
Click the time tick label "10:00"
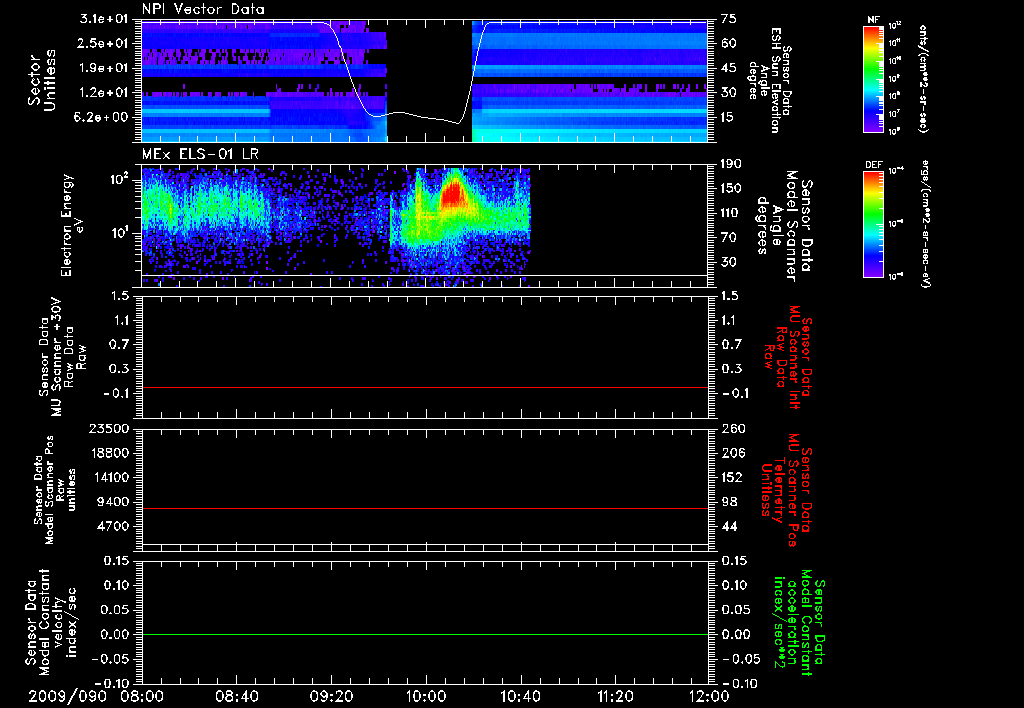tap(426, 696)
